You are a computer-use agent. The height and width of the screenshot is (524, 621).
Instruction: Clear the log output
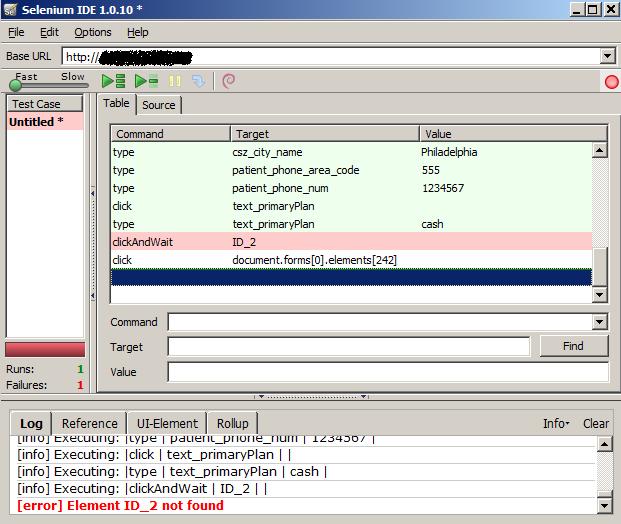tap(596, 423)
